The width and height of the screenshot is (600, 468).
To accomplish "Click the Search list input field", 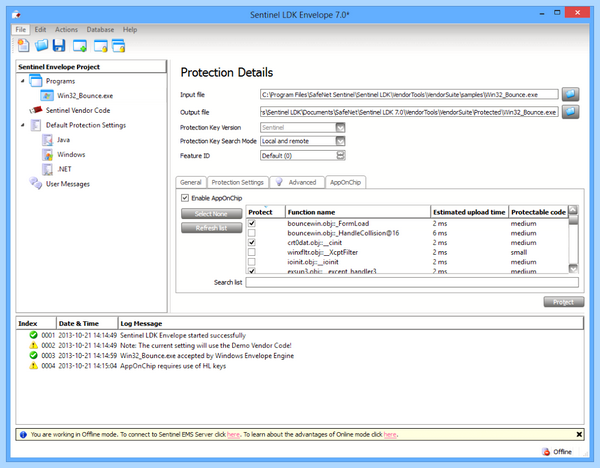I will click(412, 282).
